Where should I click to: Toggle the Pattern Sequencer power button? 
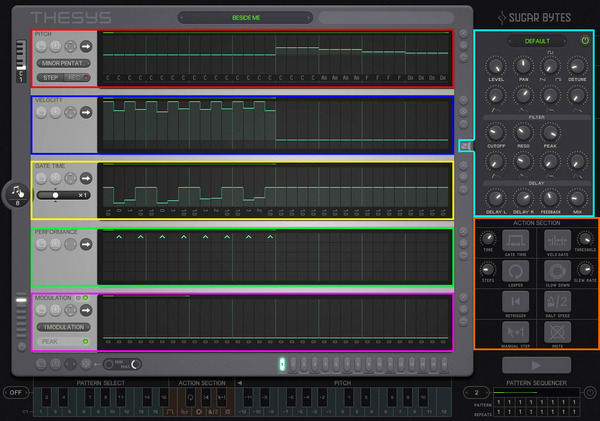[590, 392]
